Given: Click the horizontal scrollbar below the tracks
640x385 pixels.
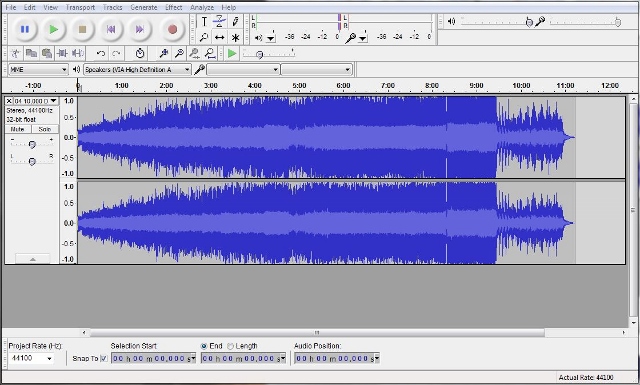Looking at the screenshot, I should point(317,333).
